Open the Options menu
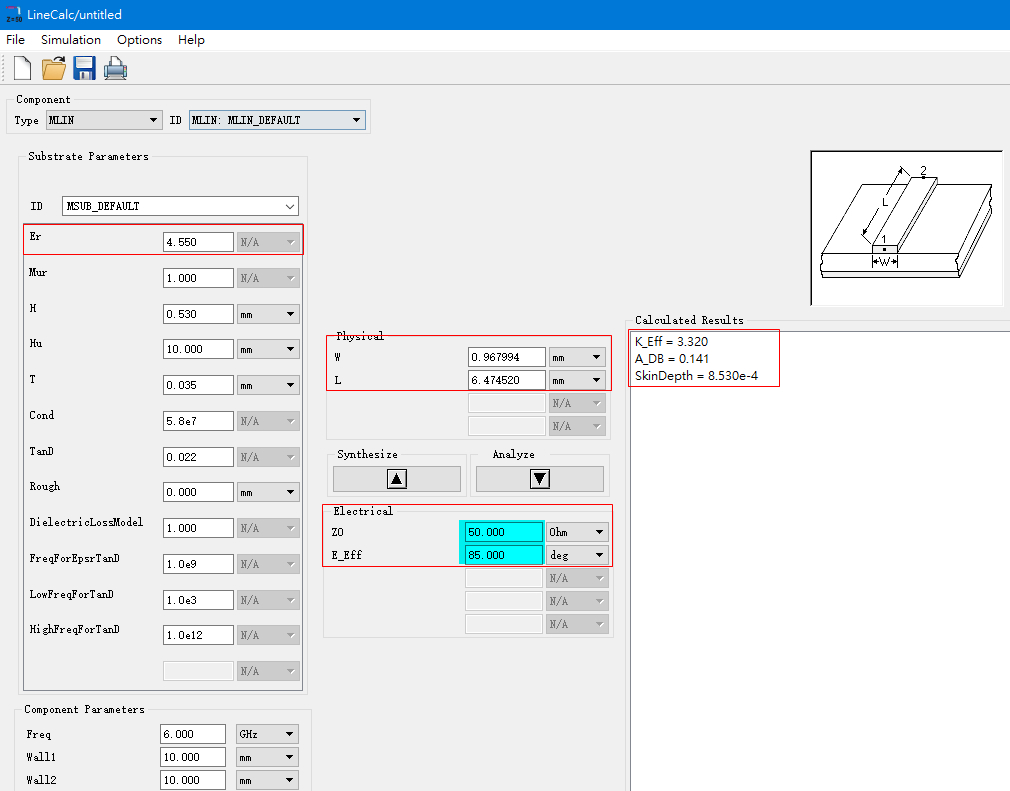Screen dimensions: 1010x791 139,40
